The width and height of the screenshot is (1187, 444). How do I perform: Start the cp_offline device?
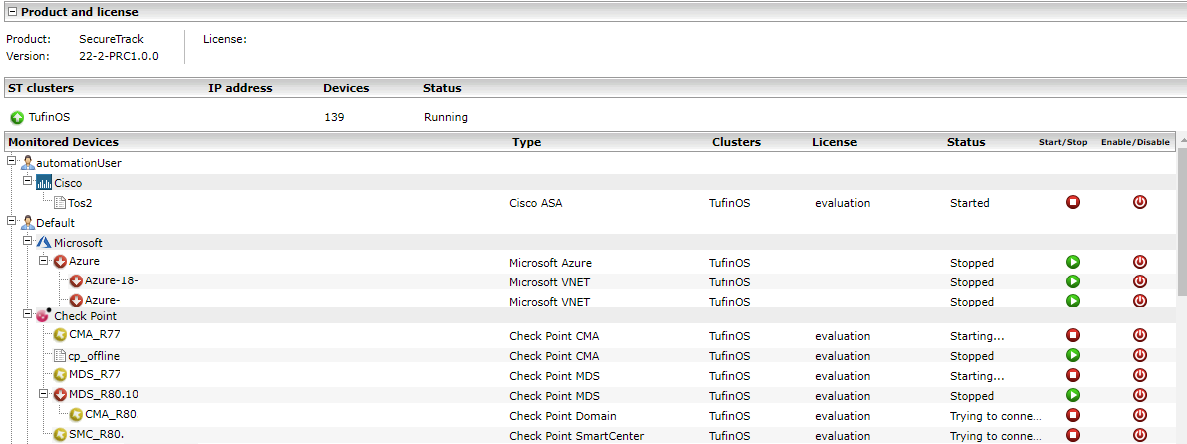pyautogui.click(x=1072, y=355)
